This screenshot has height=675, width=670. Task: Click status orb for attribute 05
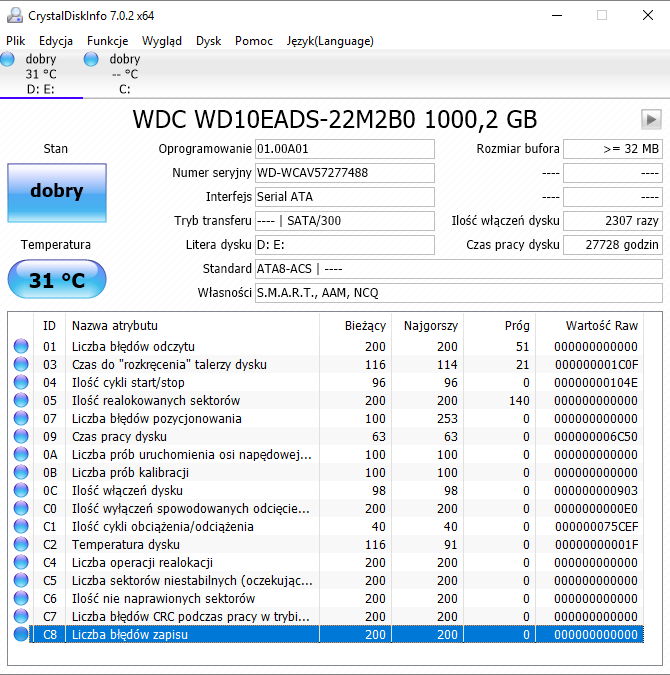[x=21, y=400]
